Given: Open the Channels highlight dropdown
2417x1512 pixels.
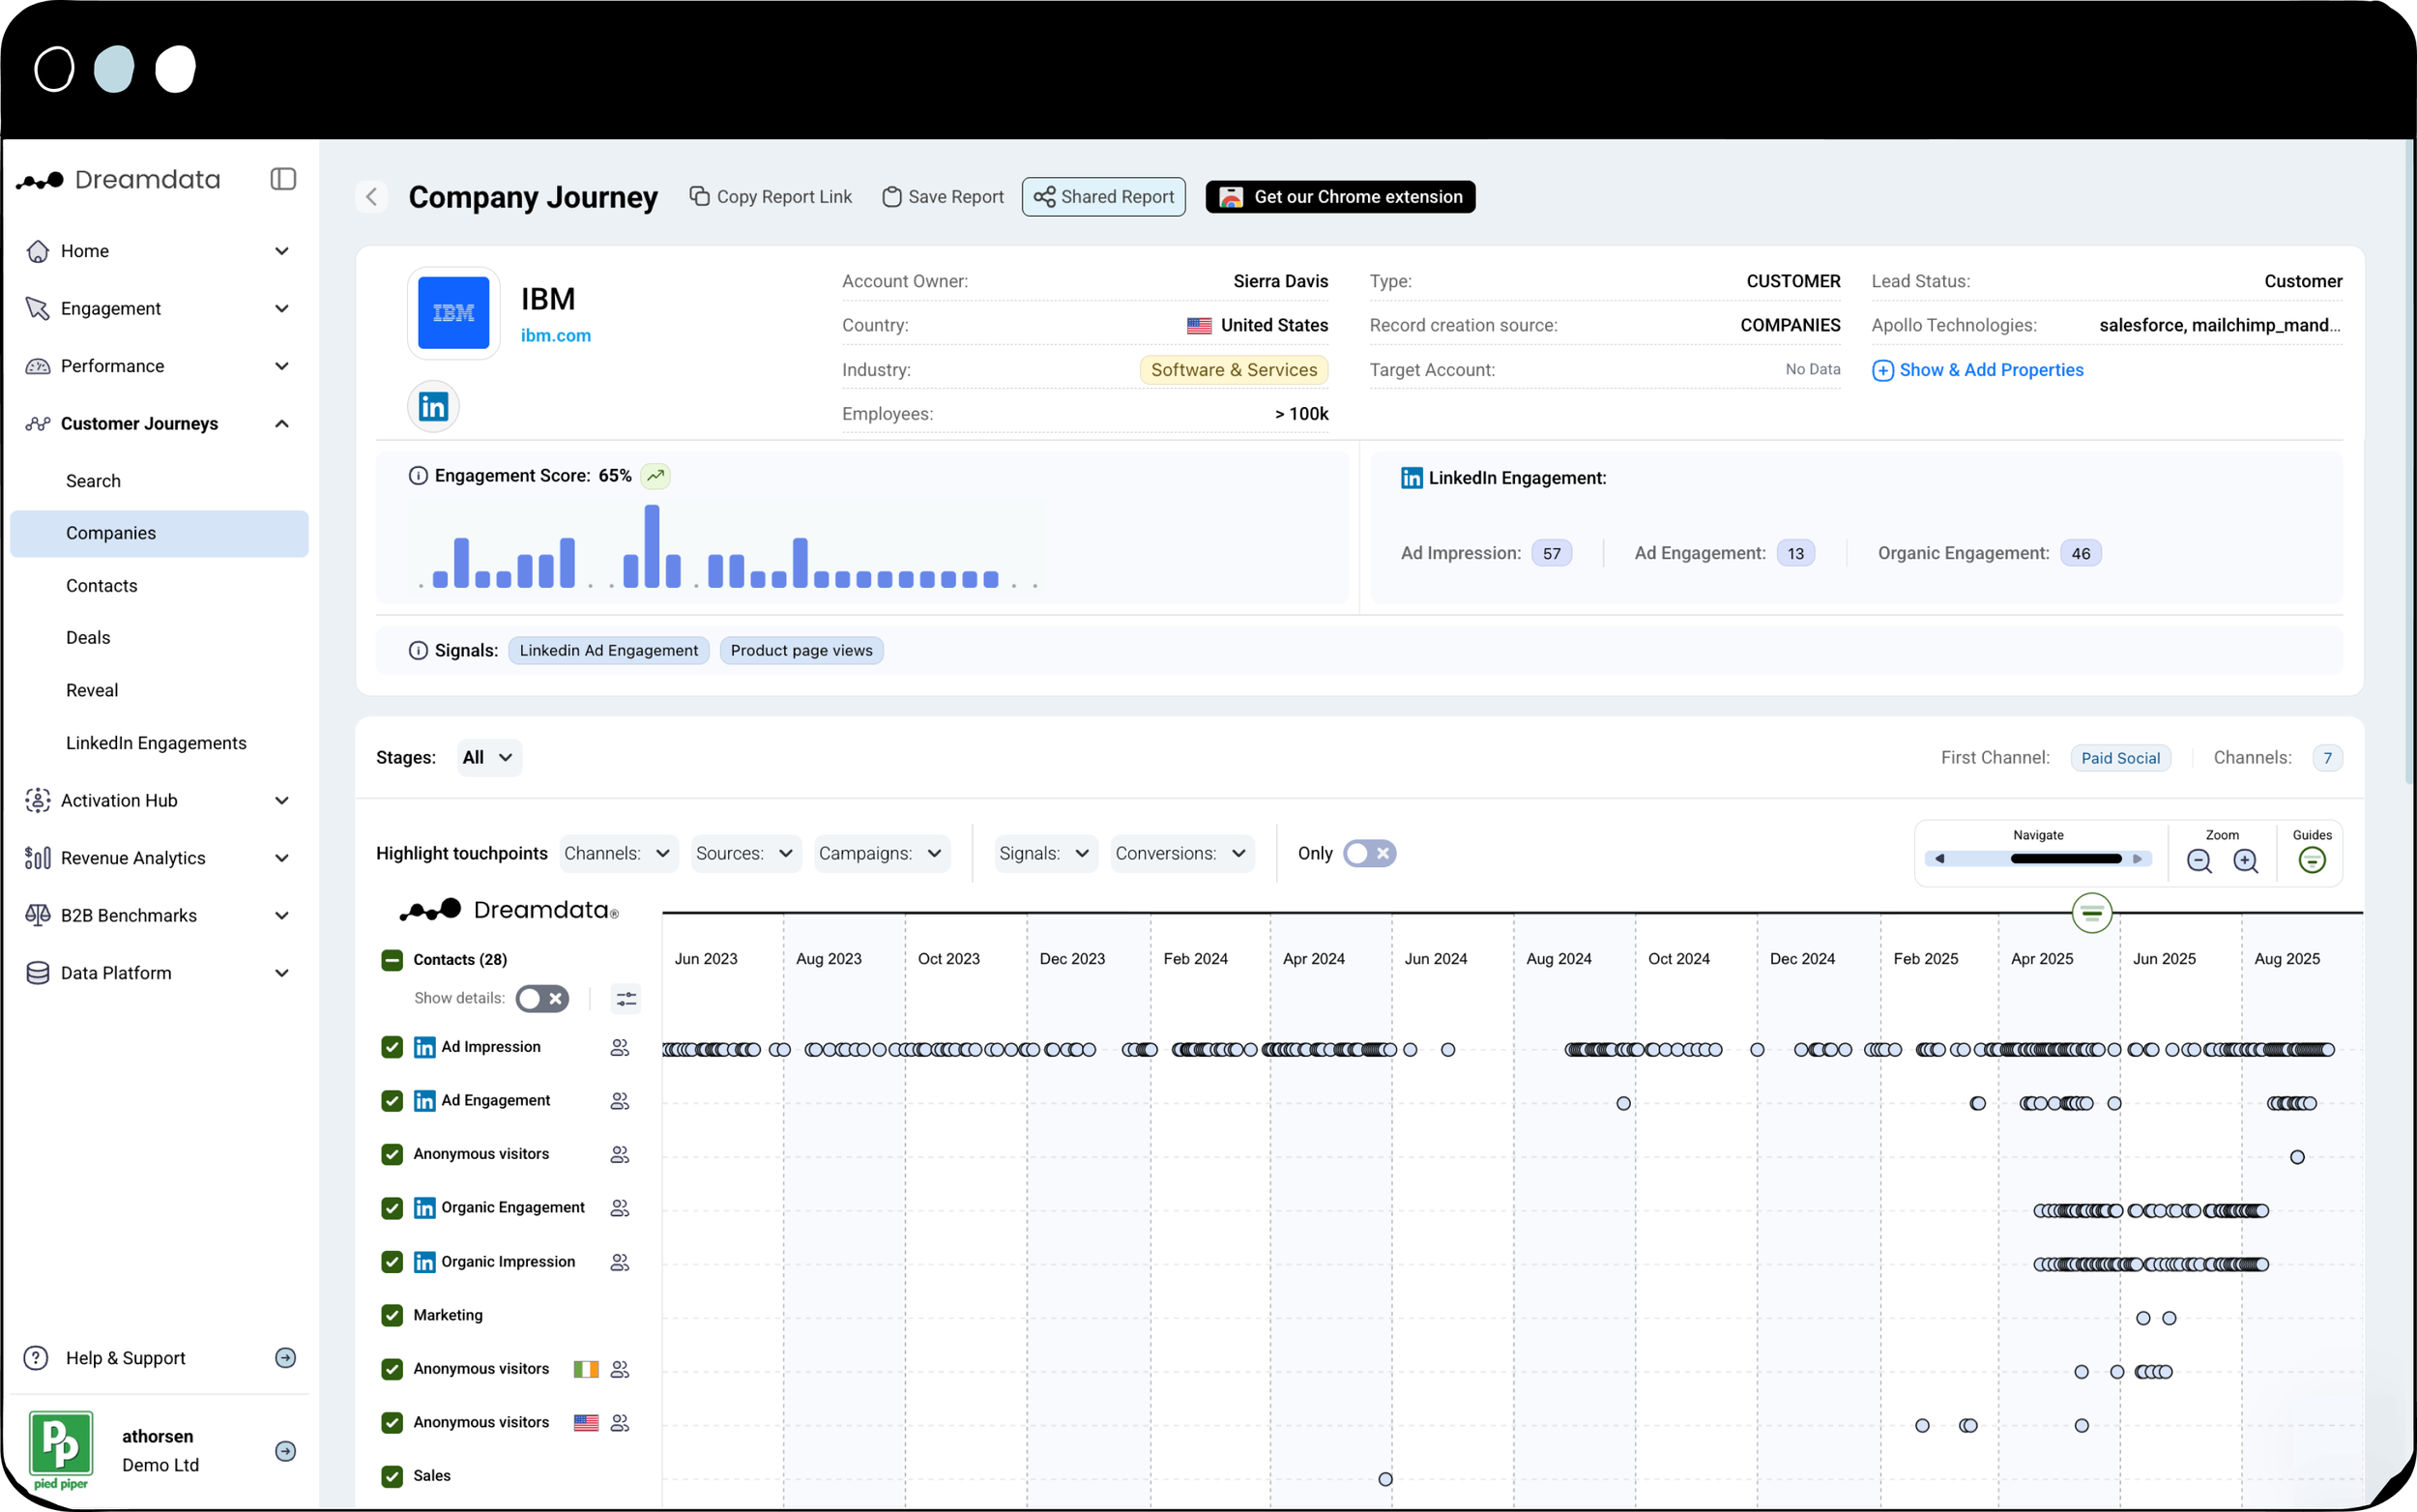Looking at the screenshot, I should 617,853.
